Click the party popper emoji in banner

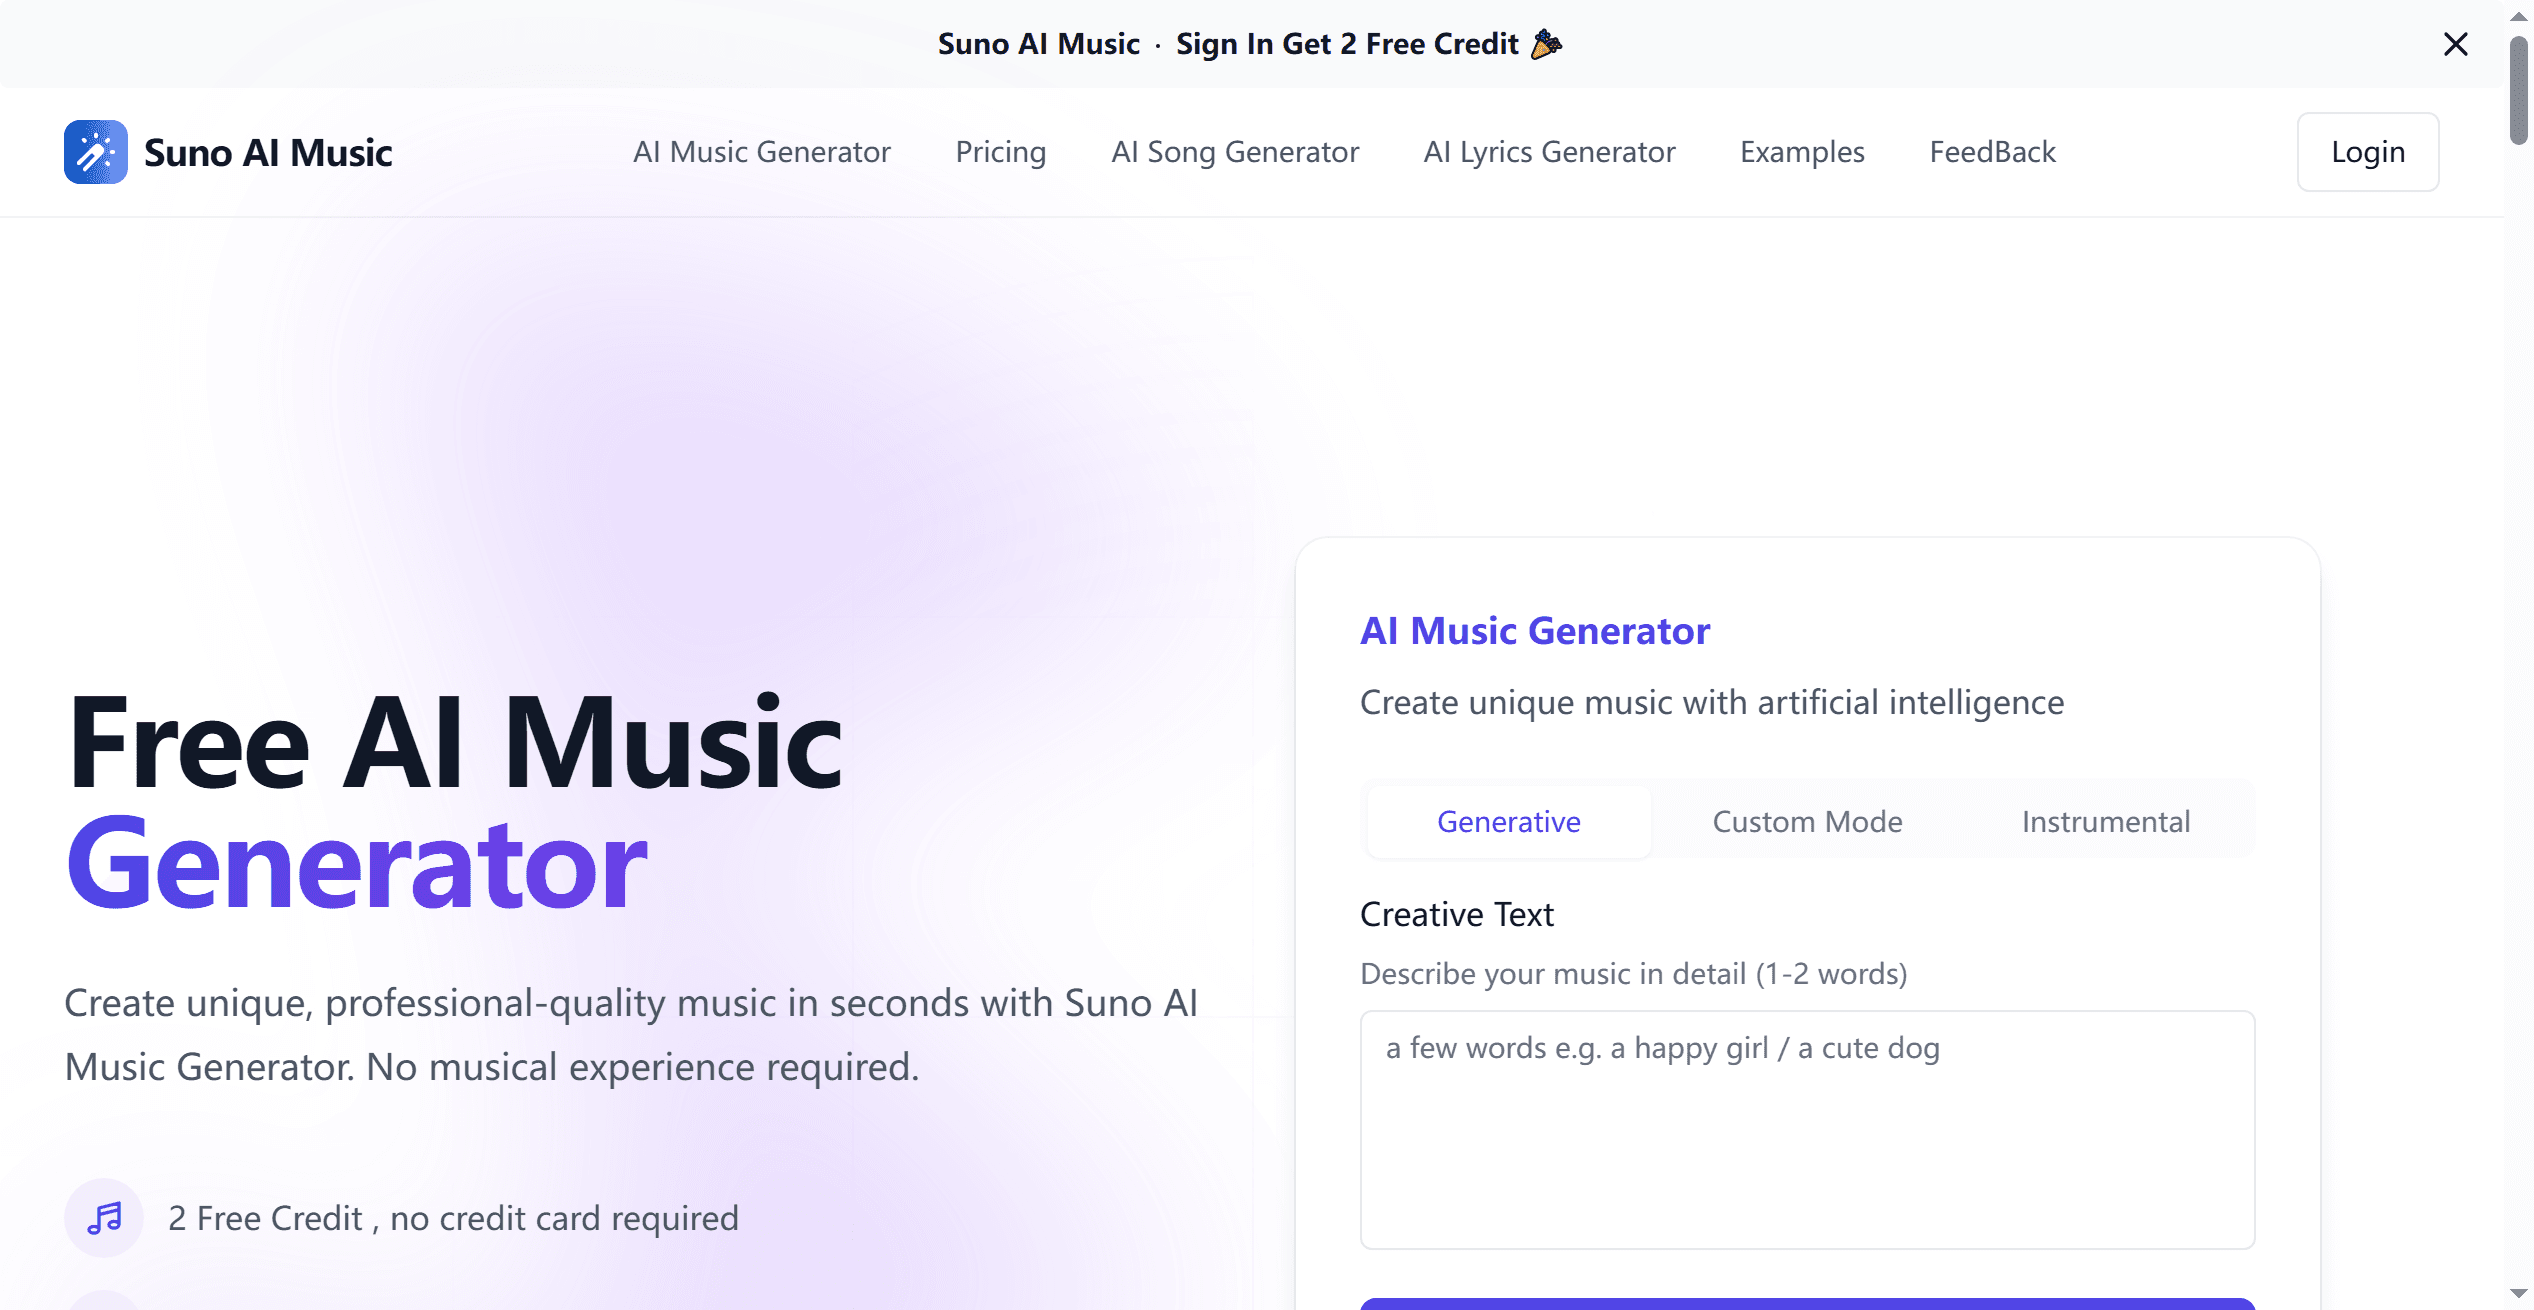(1546, 44)
